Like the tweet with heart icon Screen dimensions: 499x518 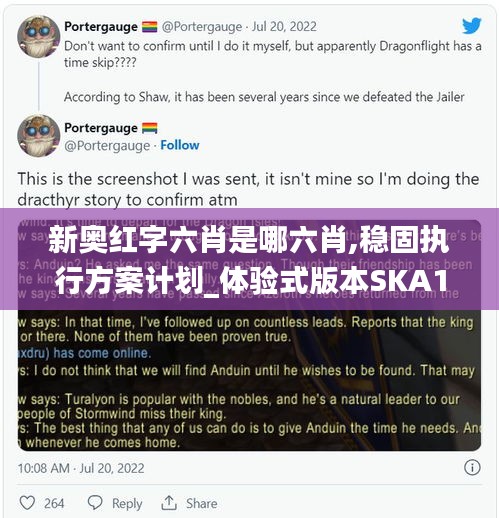tap(27, 503)
